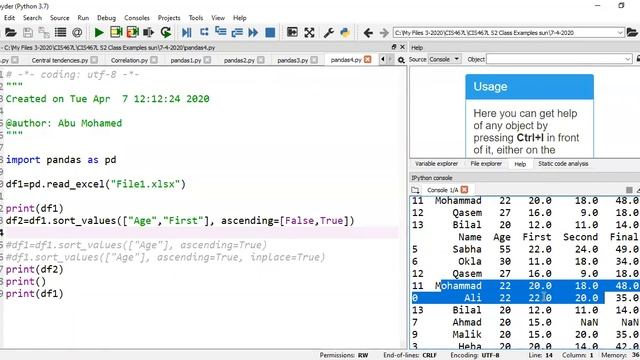Click the Encoding UTF-8 status bar entry
Screen dimensions: 640x360
point(475,355)
